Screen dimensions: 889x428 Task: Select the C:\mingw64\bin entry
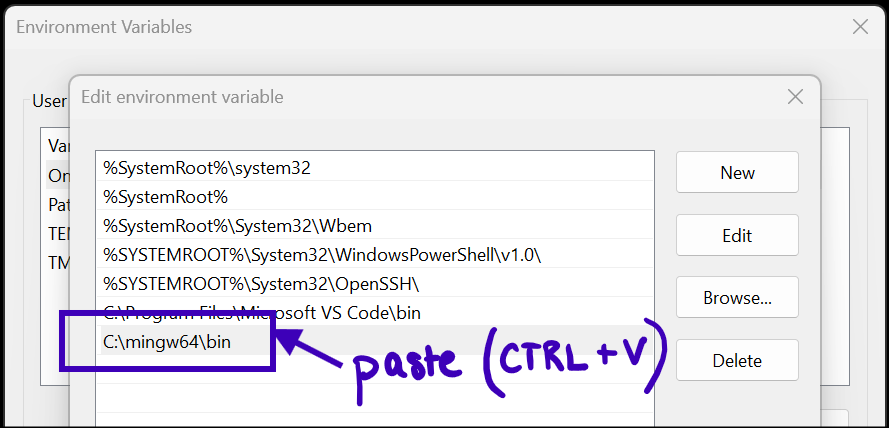pos(166,342)
